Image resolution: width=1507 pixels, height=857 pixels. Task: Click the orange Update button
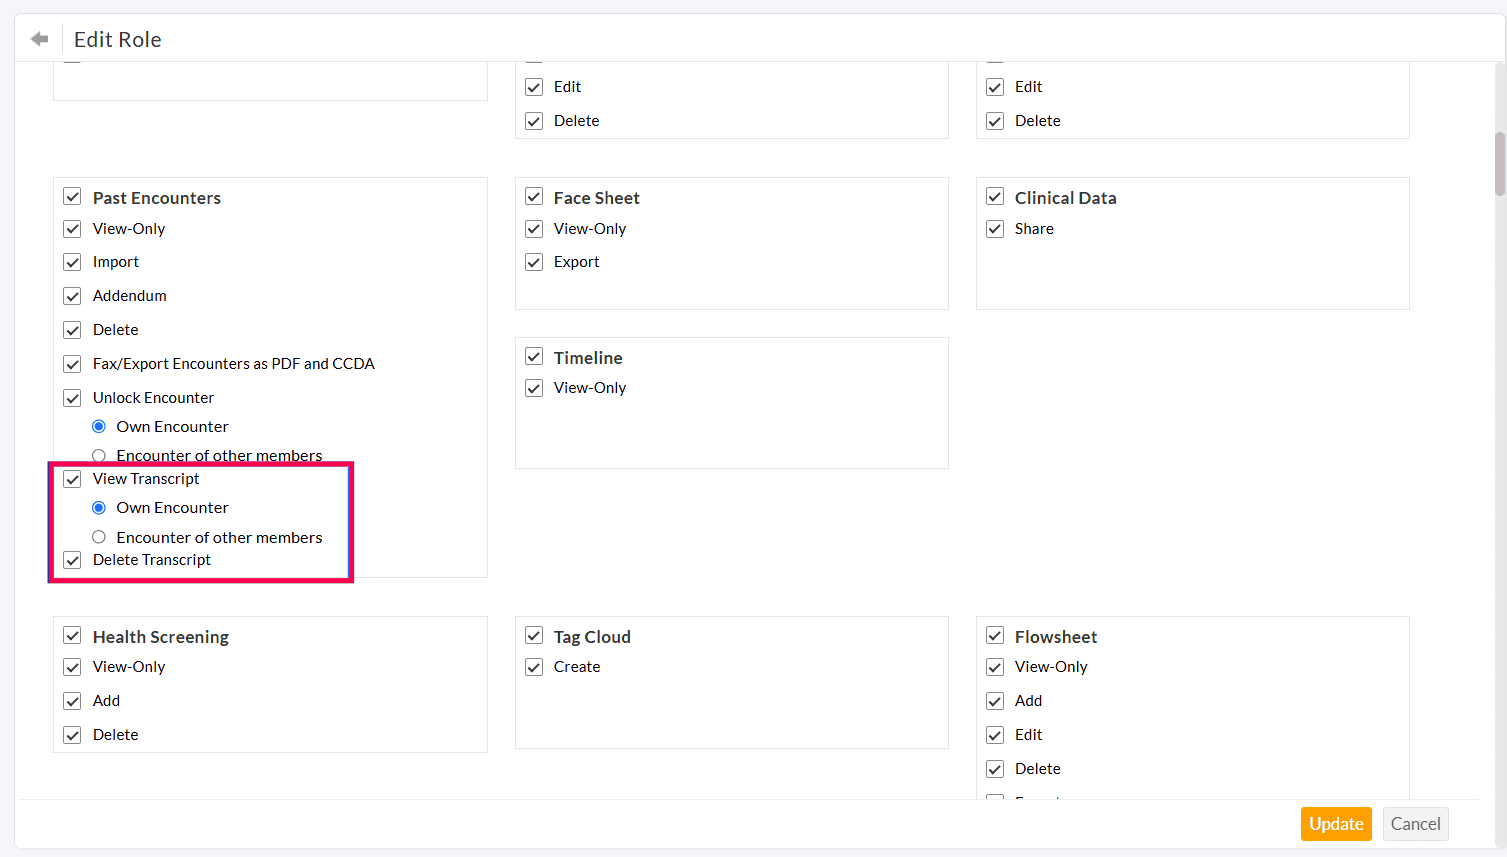click(x=1335, y=824)
